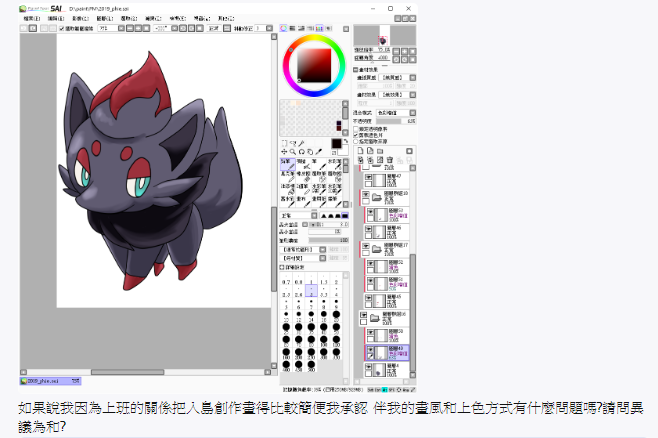Open the paint effect dropdown

point(397,95)
